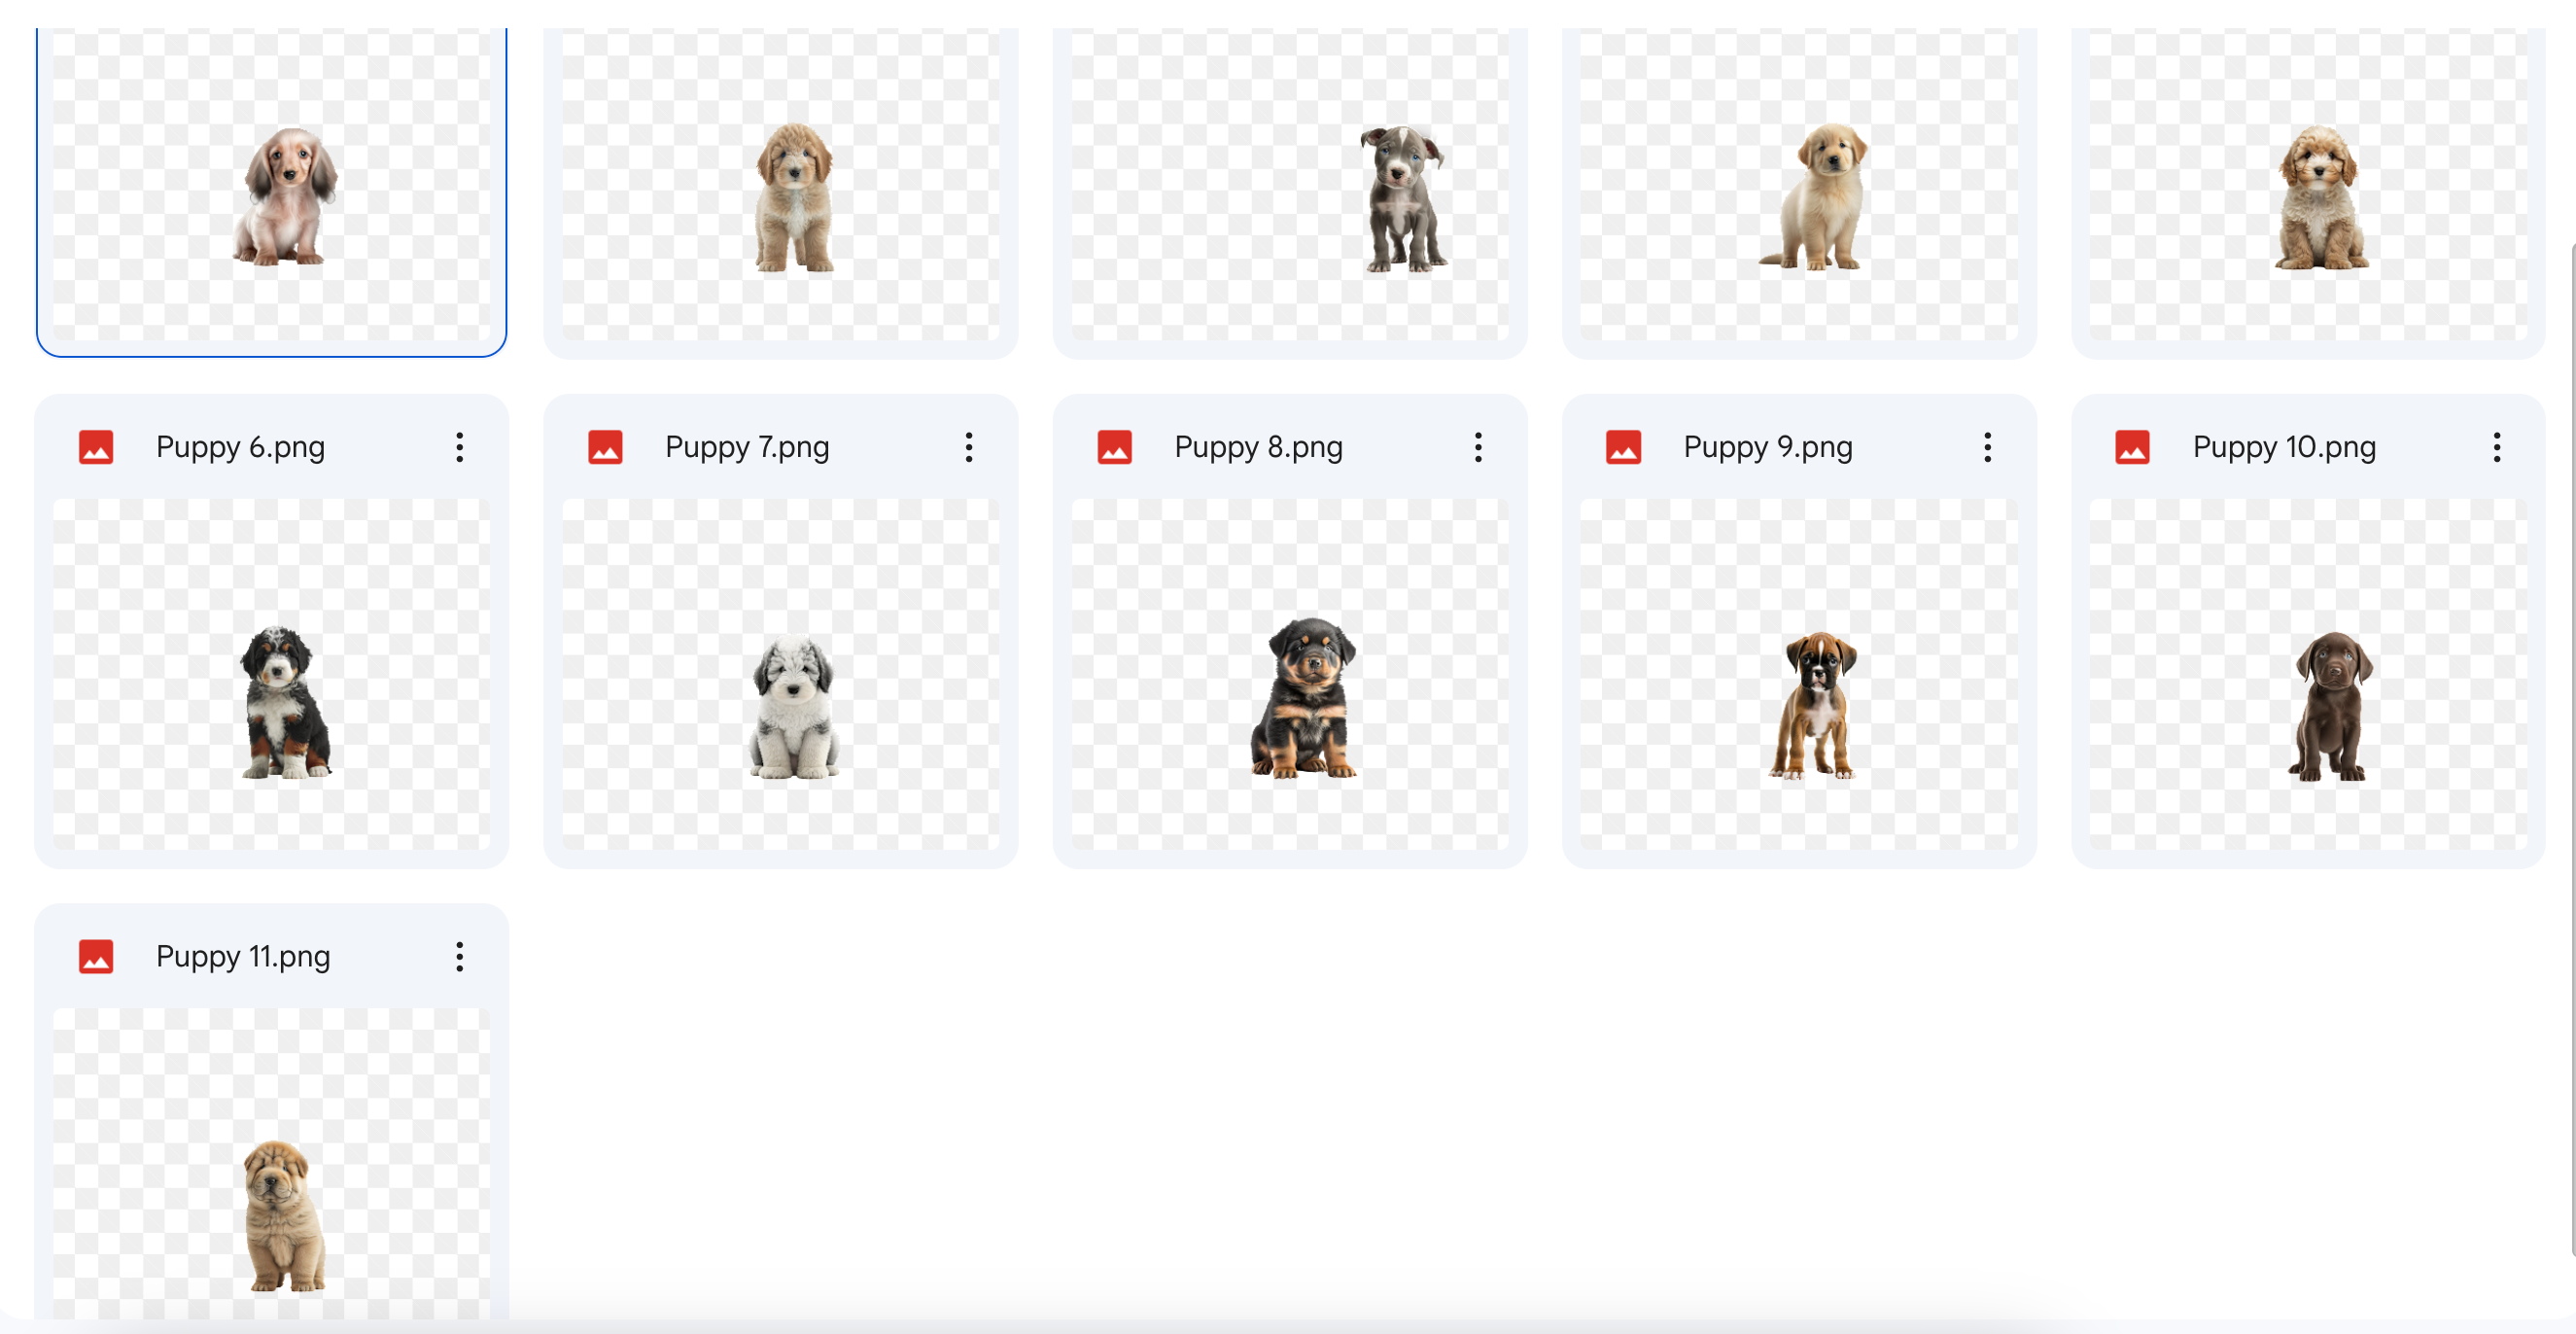Click the curly cockapoo puppy thumbnail in top row
2576x1334 pixels.
(2308, 185)
